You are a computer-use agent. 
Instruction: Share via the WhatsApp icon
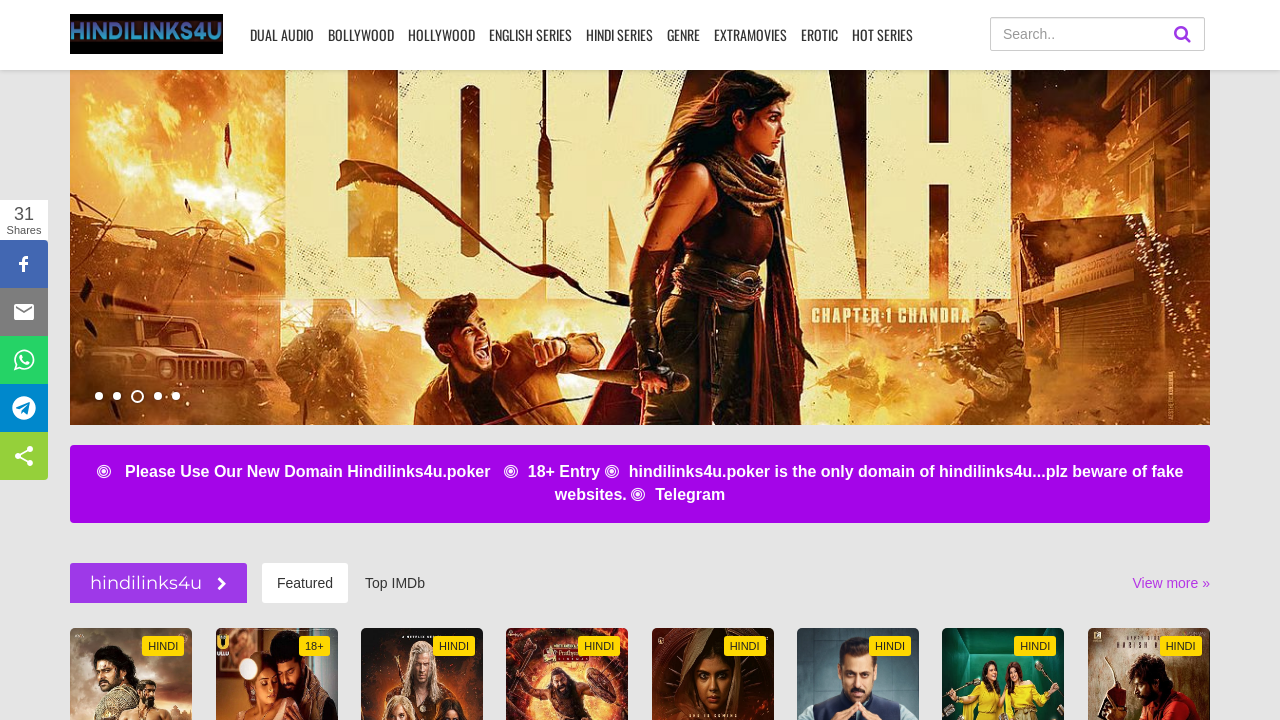(x=24, y=360)
